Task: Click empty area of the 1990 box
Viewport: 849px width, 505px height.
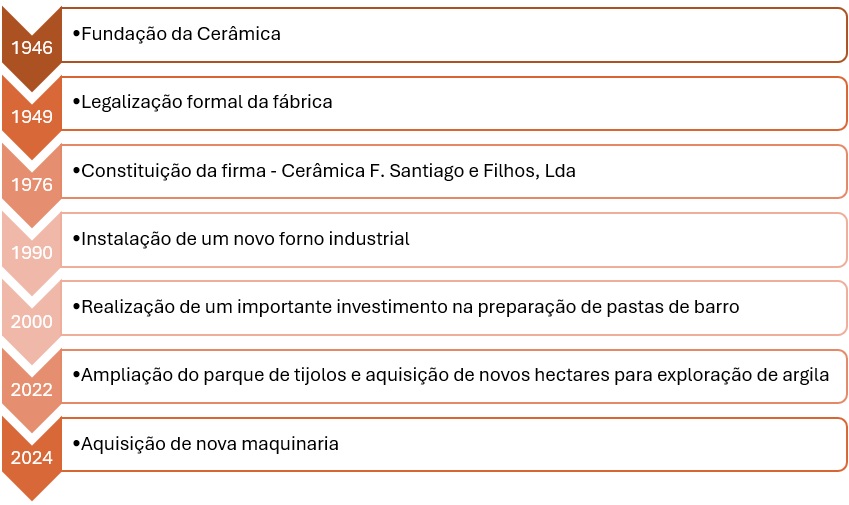Action: coord(628,239)
